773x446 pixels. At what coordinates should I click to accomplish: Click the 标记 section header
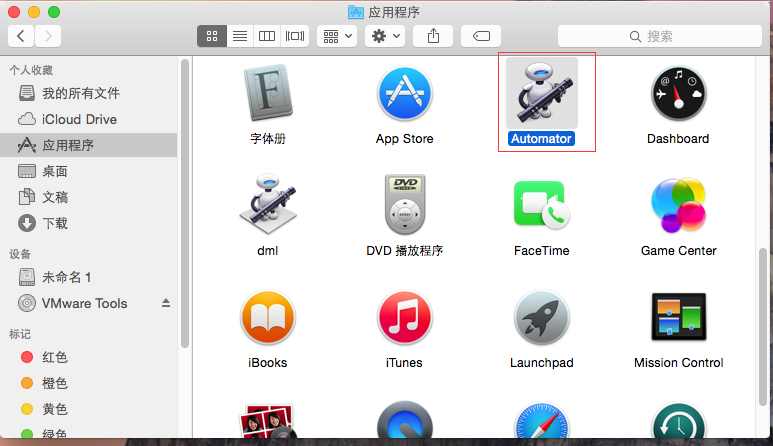(20, 334)
